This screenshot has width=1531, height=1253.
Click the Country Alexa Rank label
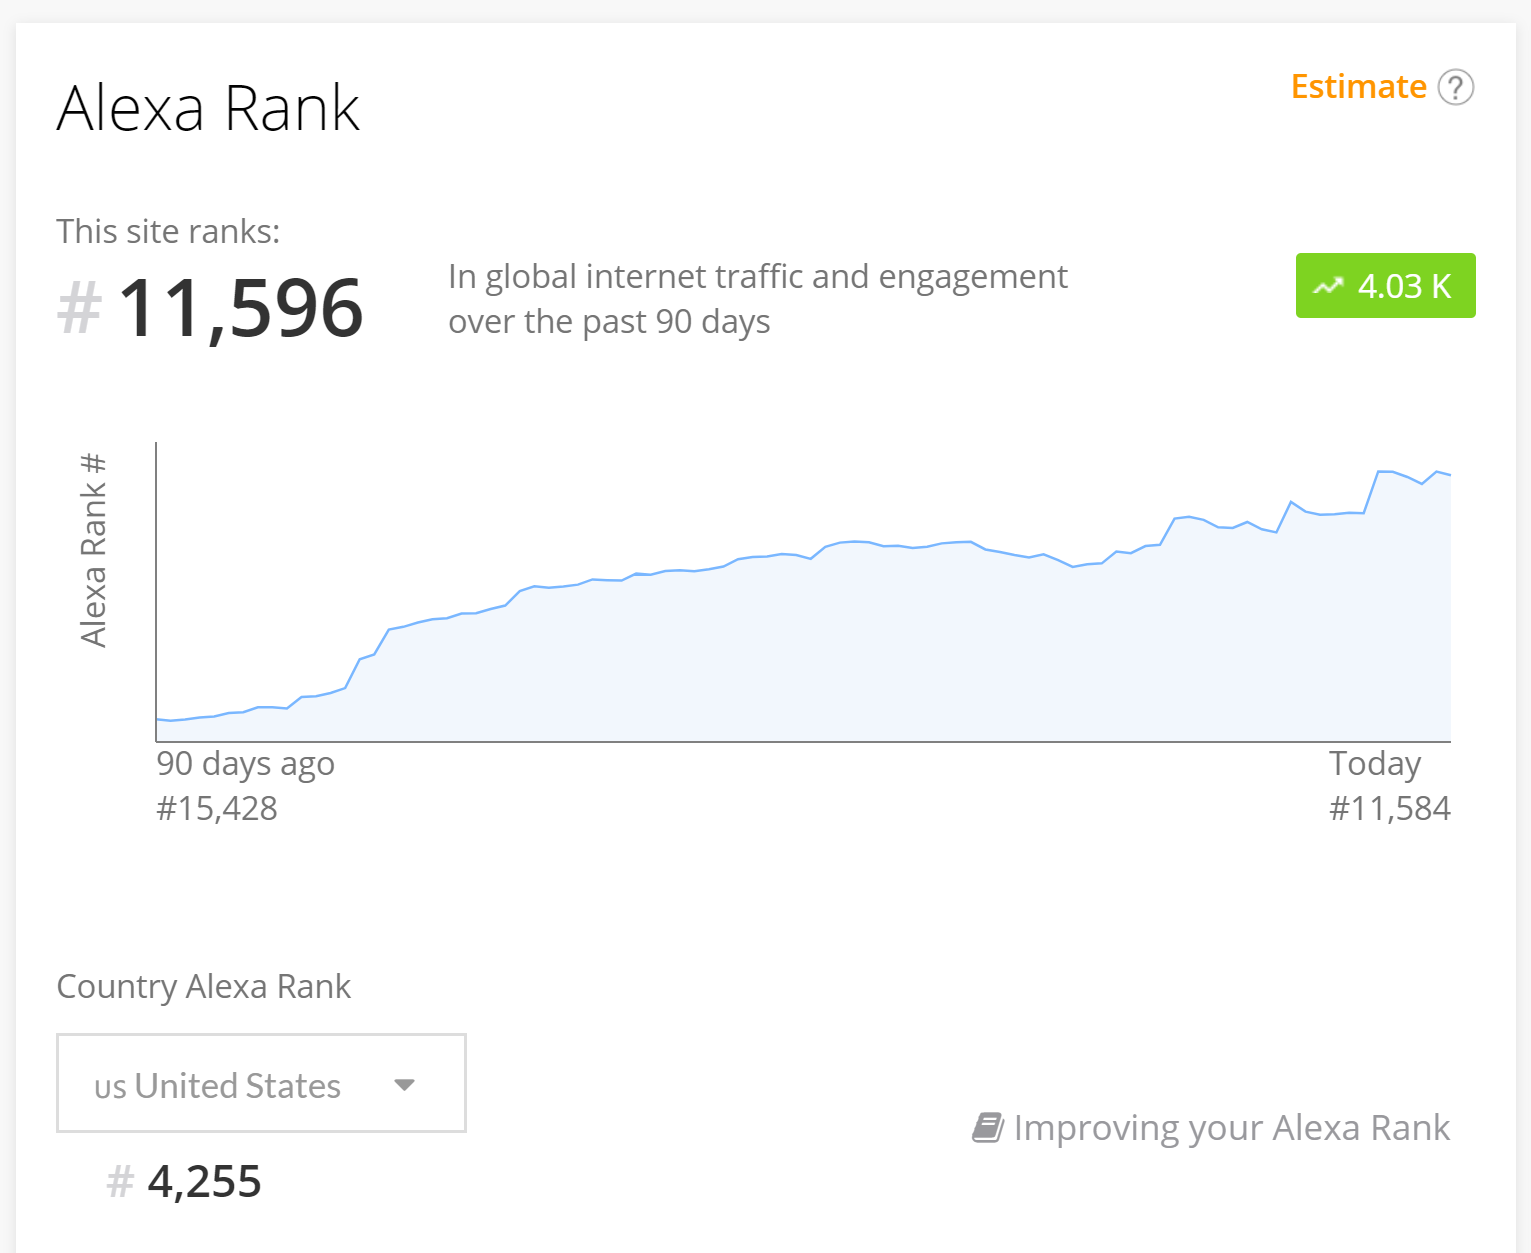tap(204, 987)
